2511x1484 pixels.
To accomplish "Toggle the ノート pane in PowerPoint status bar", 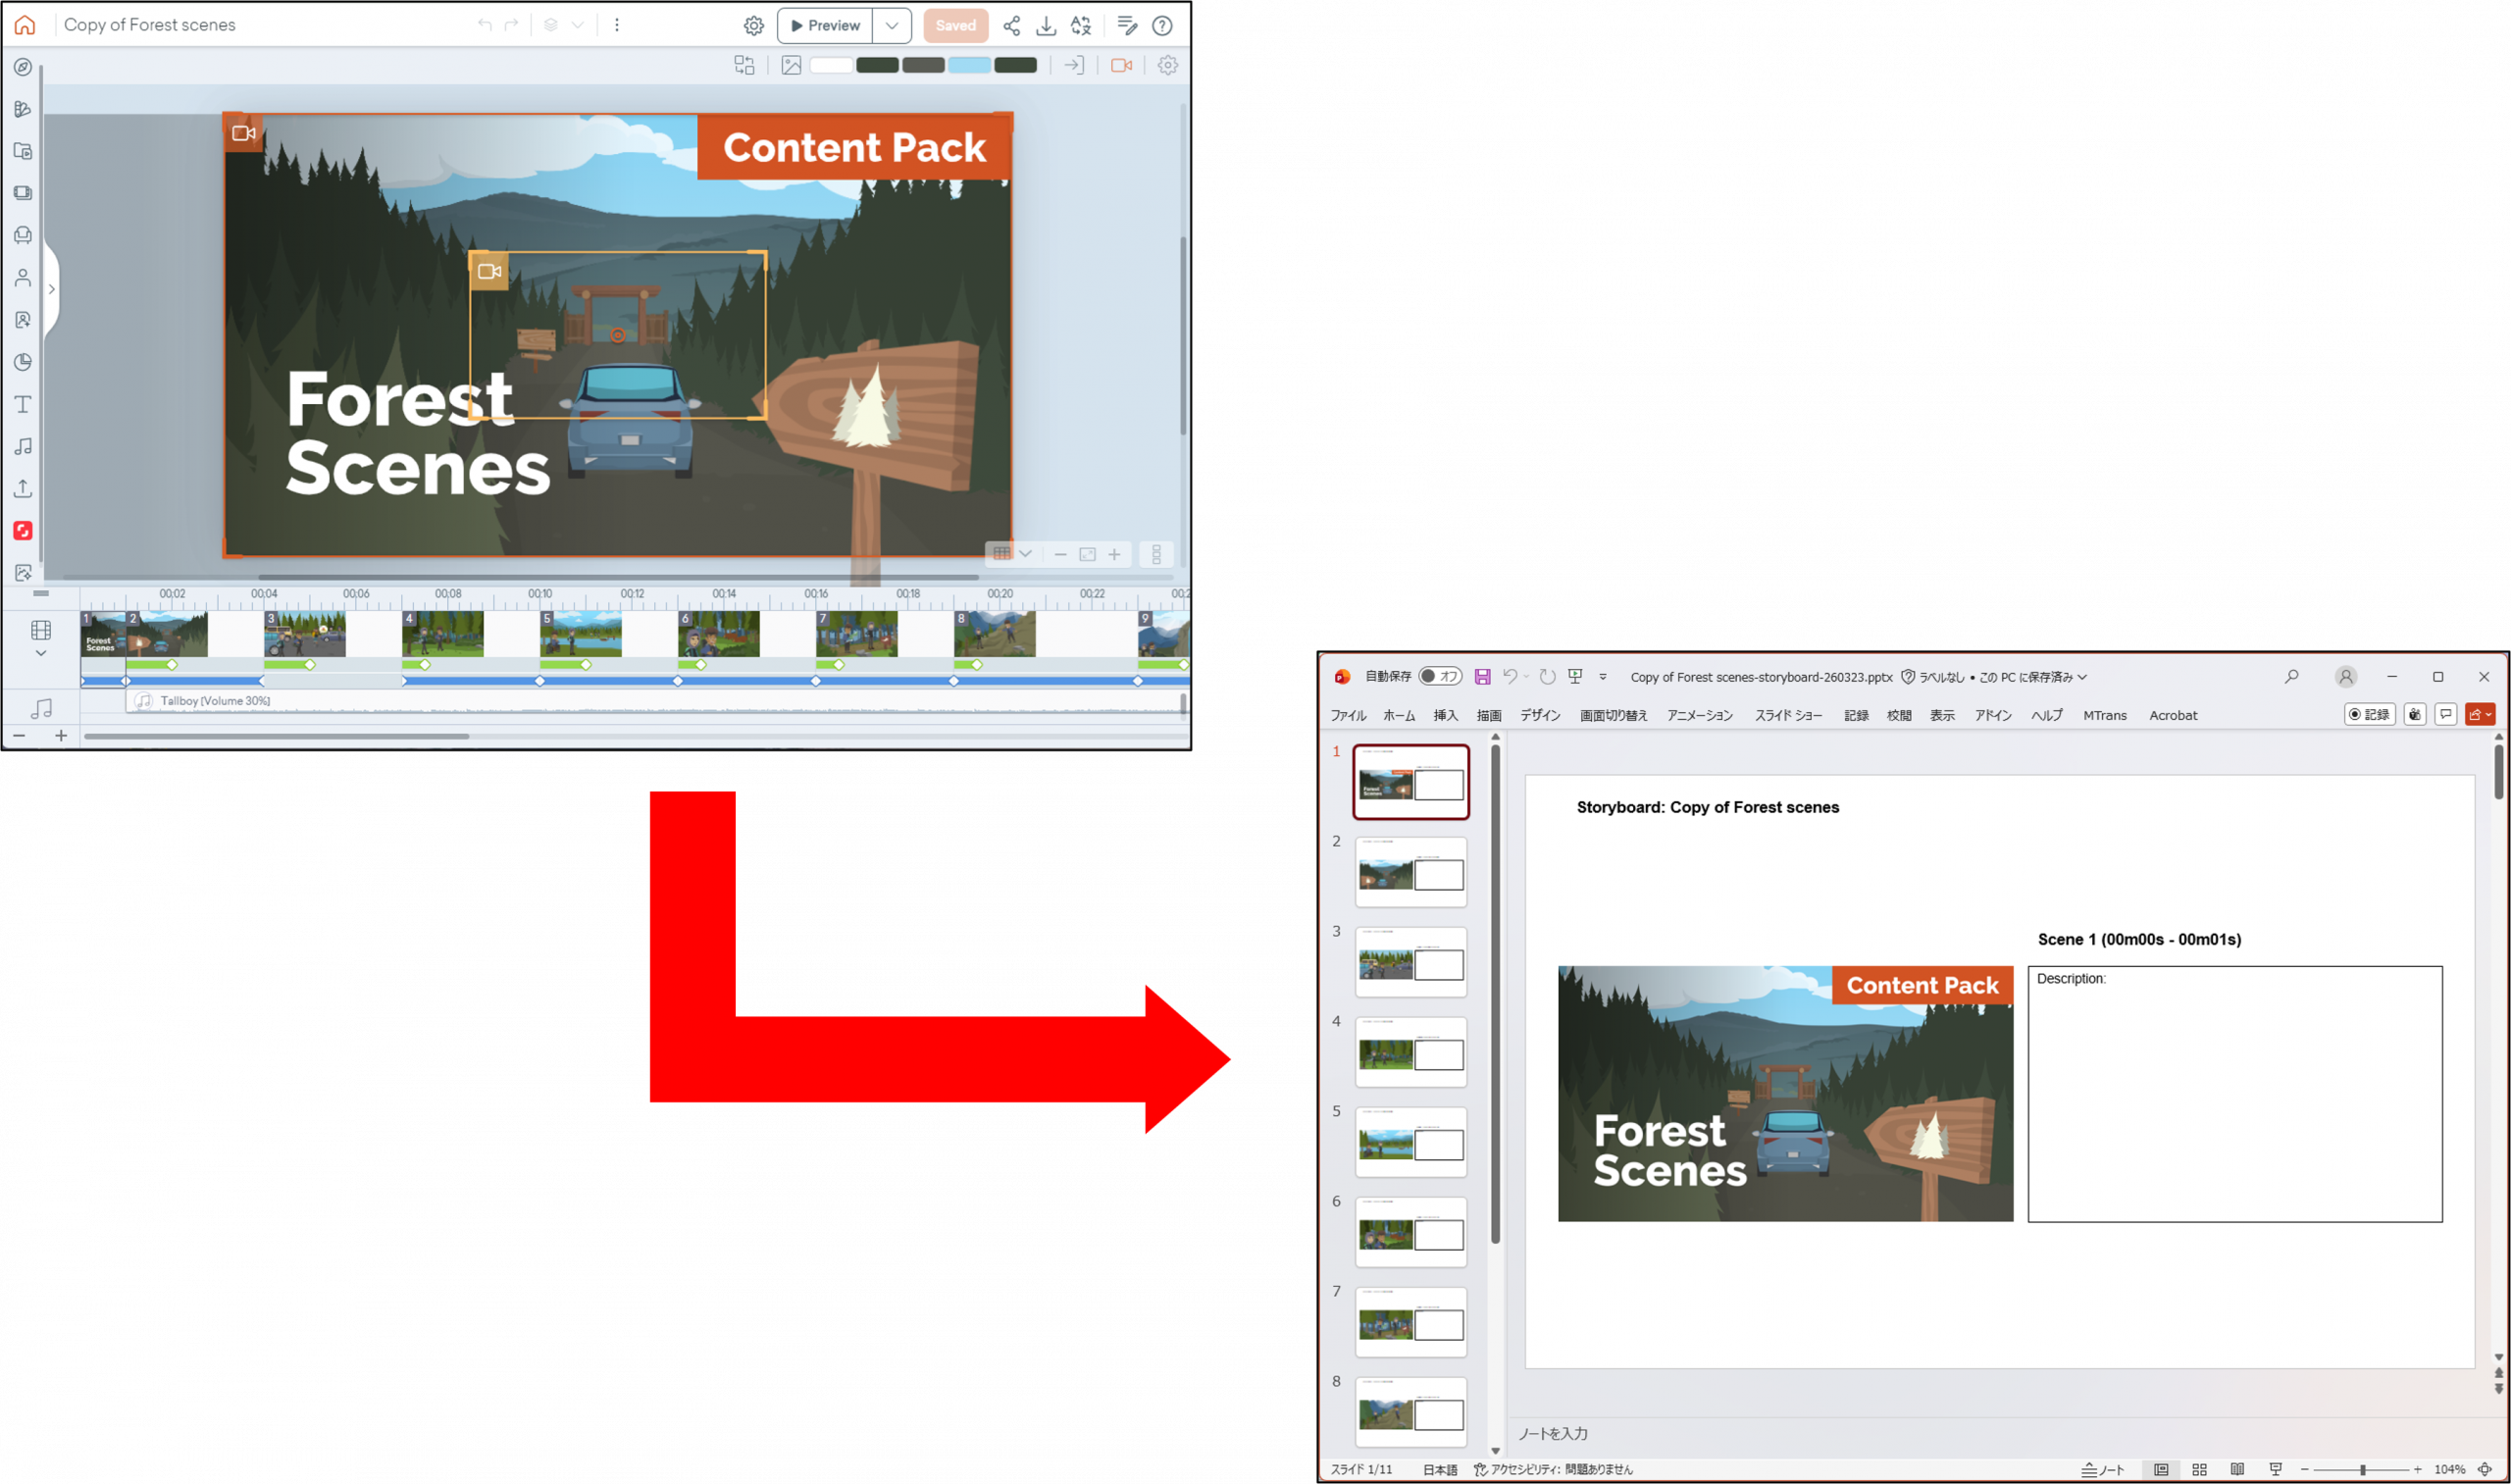I will 2104,1470.
